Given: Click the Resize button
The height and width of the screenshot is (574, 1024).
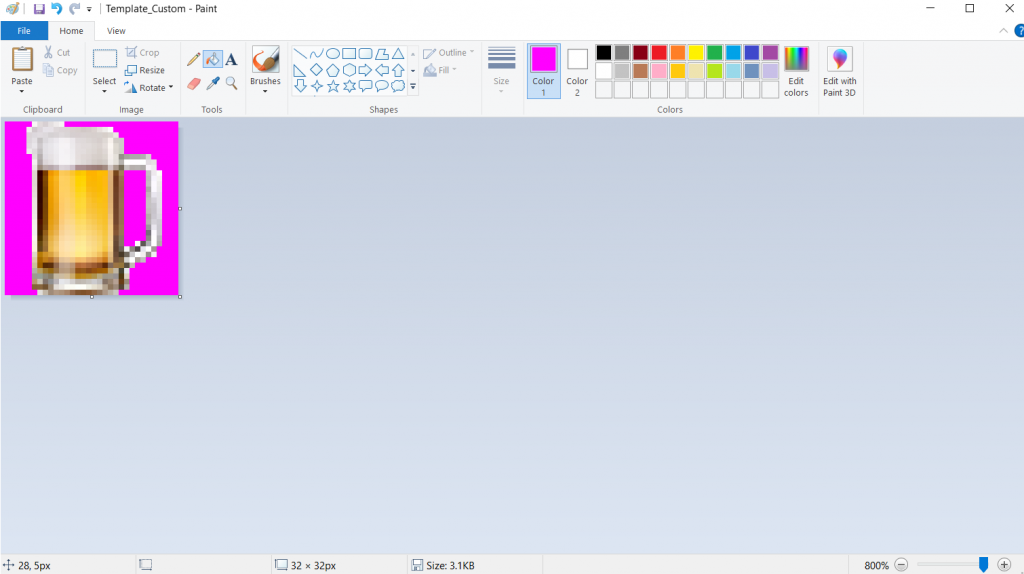Looking at the screenshot, I should click(146, 70).
